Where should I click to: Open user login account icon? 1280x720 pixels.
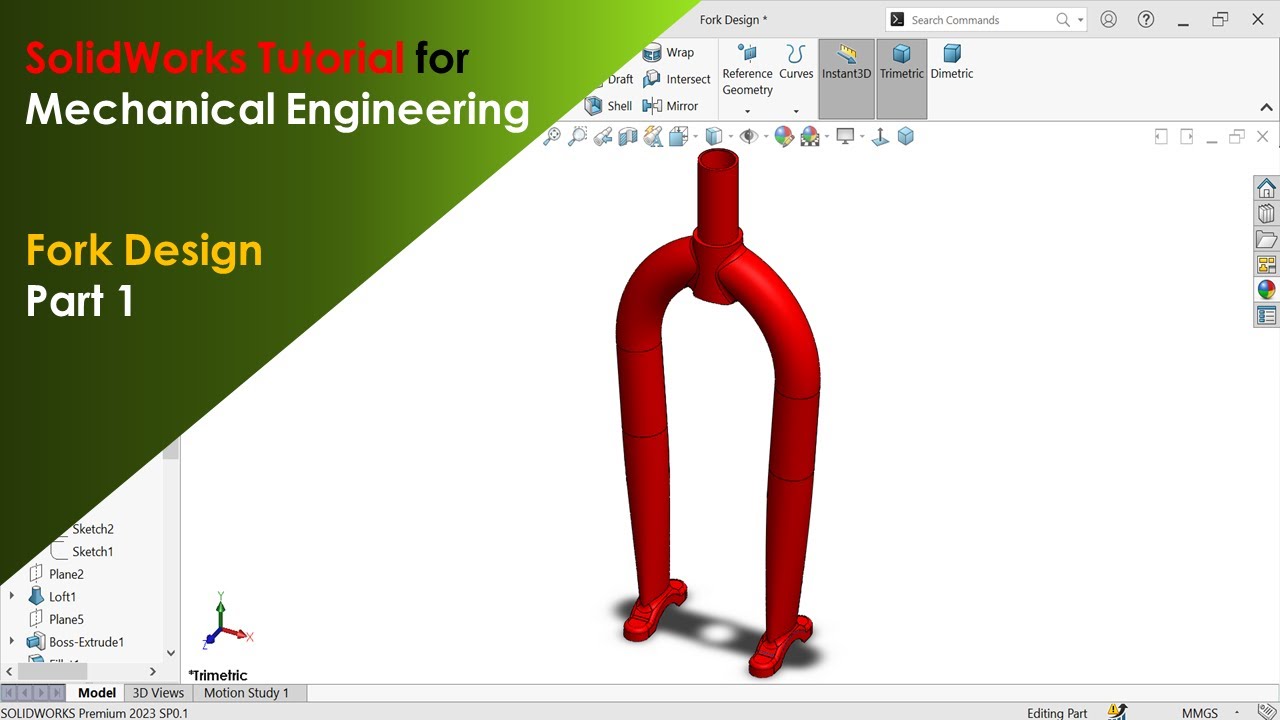click(1108, 19)
